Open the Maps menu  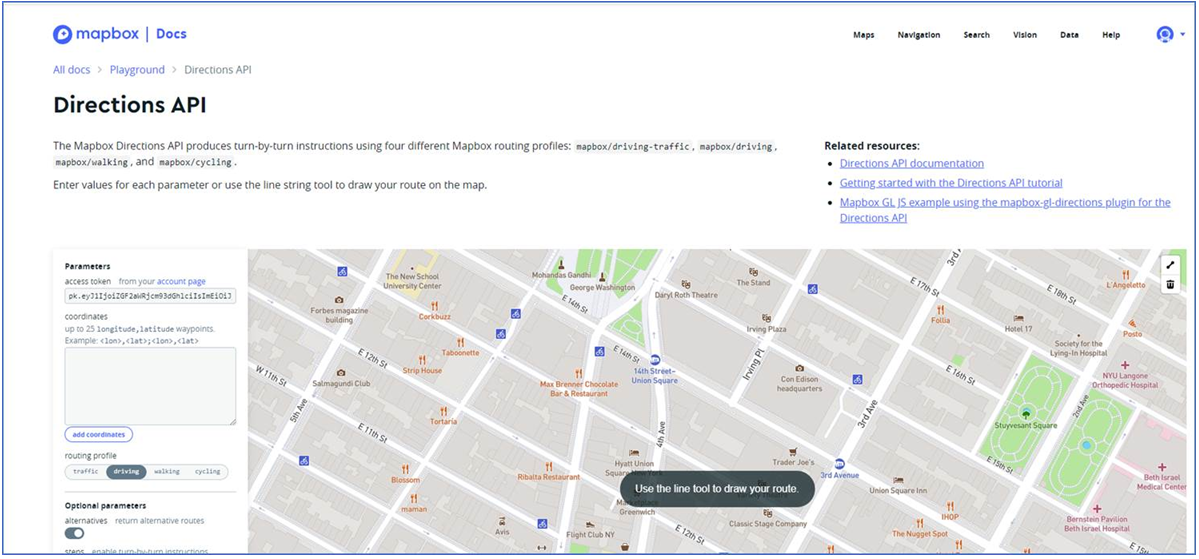tap(863, 35)
